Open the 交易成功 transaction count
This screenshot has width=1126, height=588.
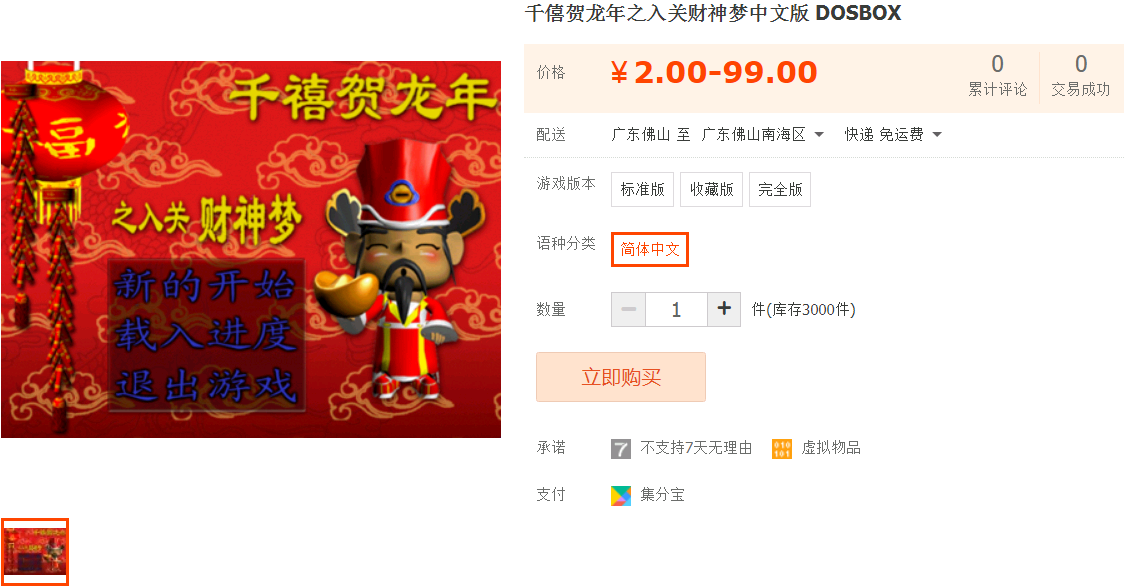point(1081,75)
